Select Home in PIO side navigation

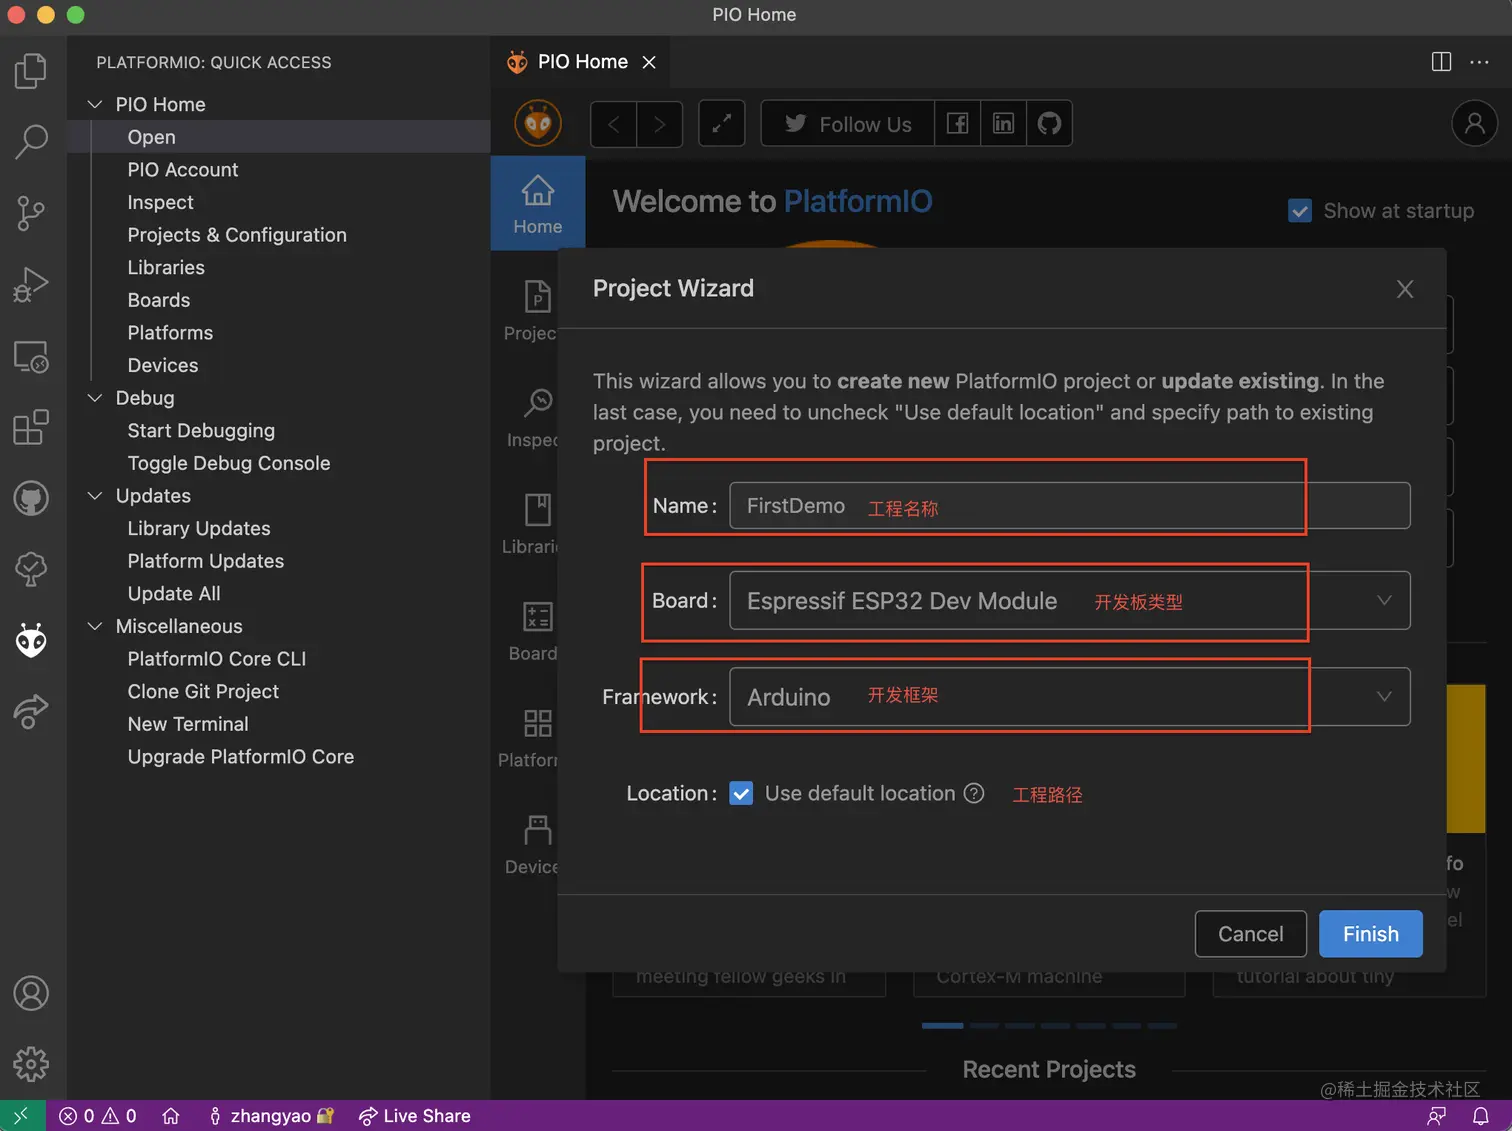click(538, 203)
